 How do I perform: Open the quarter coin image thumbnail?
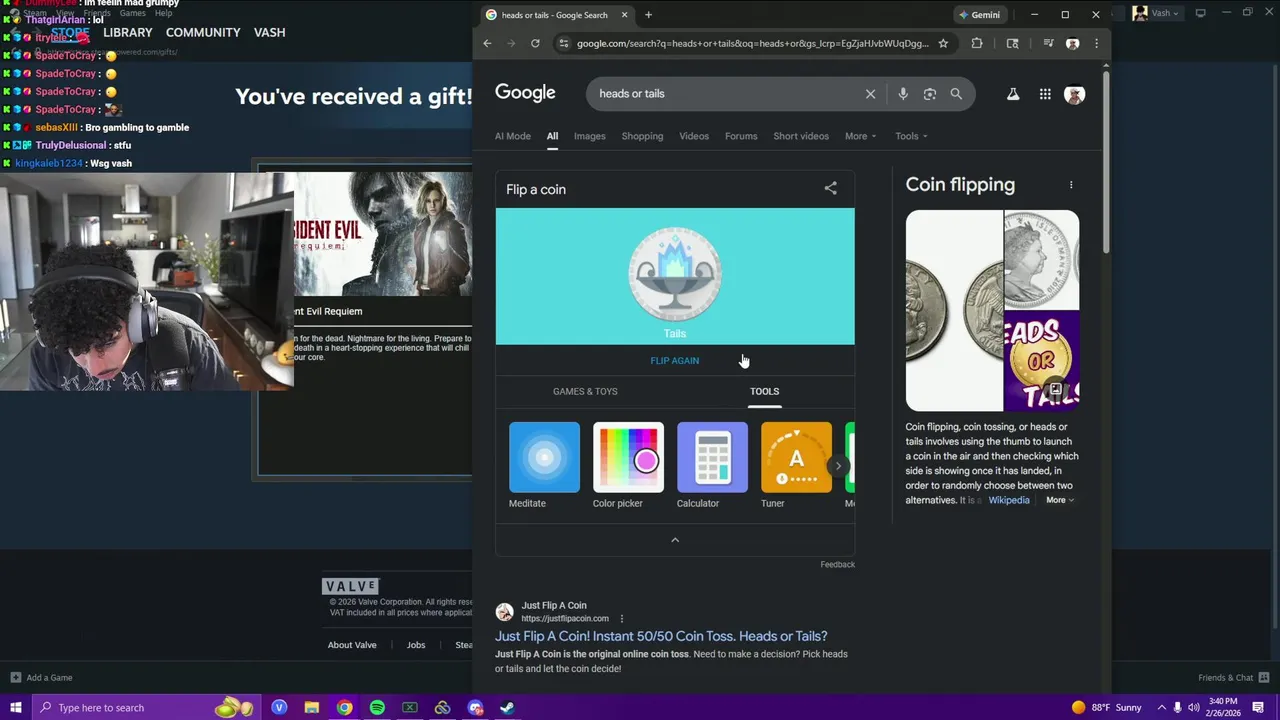pos(954,310)
